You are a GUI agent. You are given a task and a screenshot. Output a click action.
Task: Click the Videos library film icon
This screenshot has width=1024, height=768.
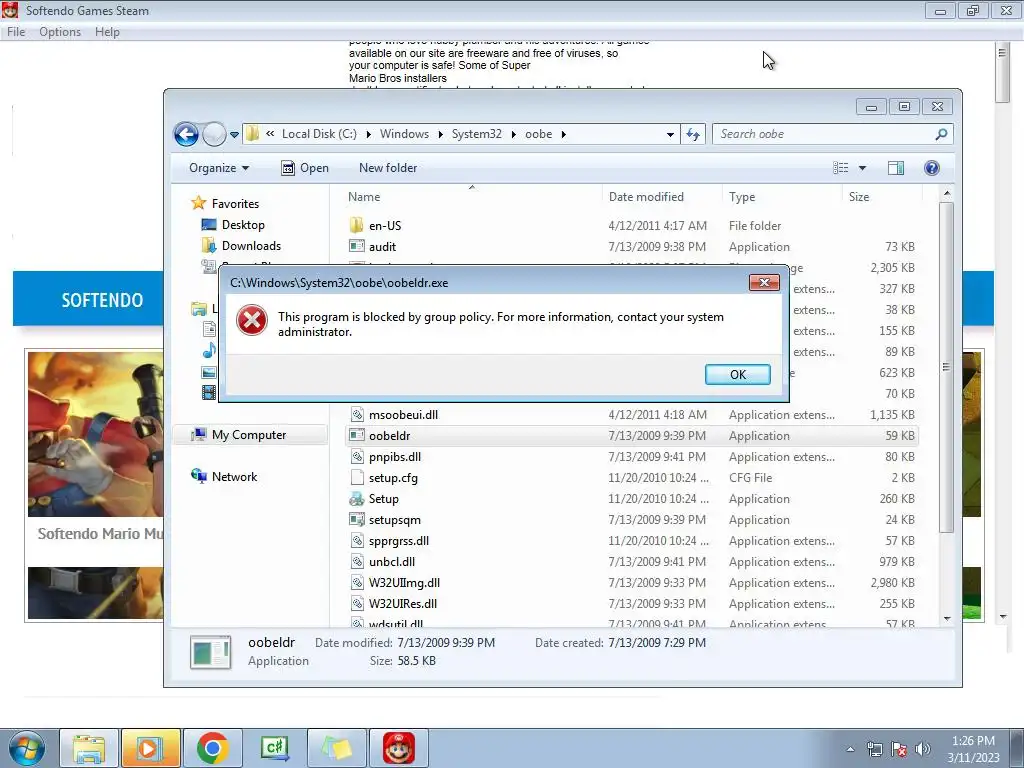point(209,392)
